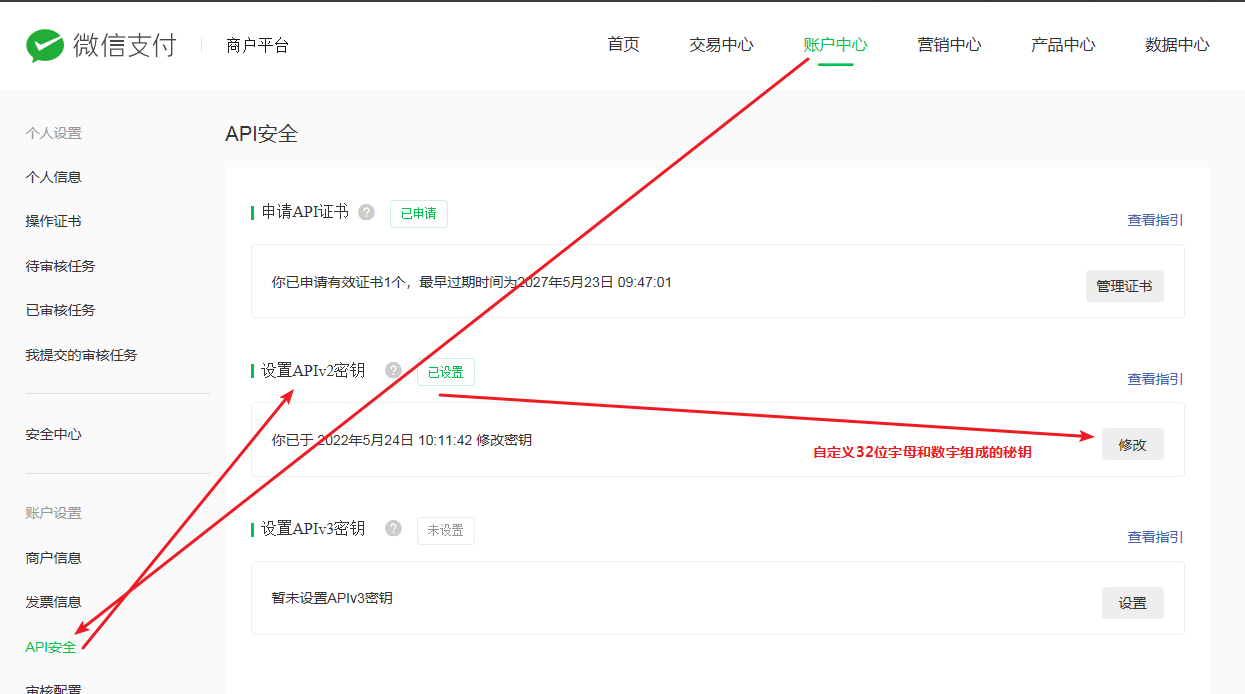Click key modified text 2022年5月24日
The image size is (1245, 694).
pos(365,440)
